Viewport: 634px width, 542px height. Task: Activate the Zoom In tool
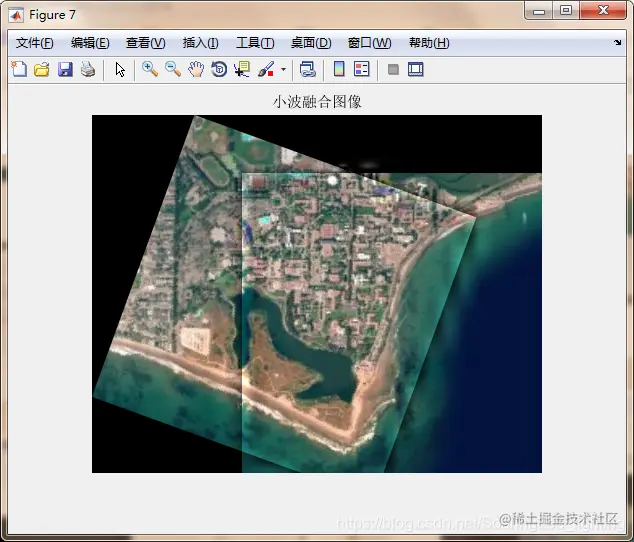[x=150, y=69]
